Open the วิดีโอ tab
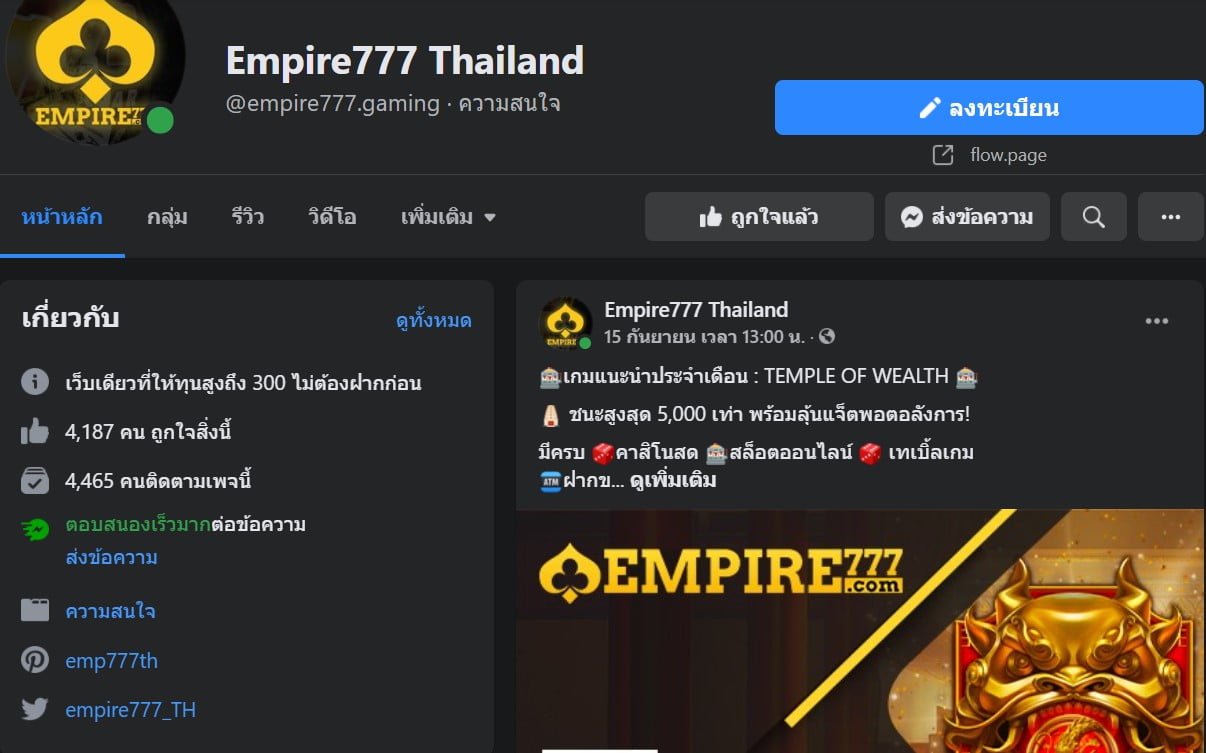Image resolution: width=1206 pixels, height=753 pixels. pyautogui.click(x=332, y=216)
